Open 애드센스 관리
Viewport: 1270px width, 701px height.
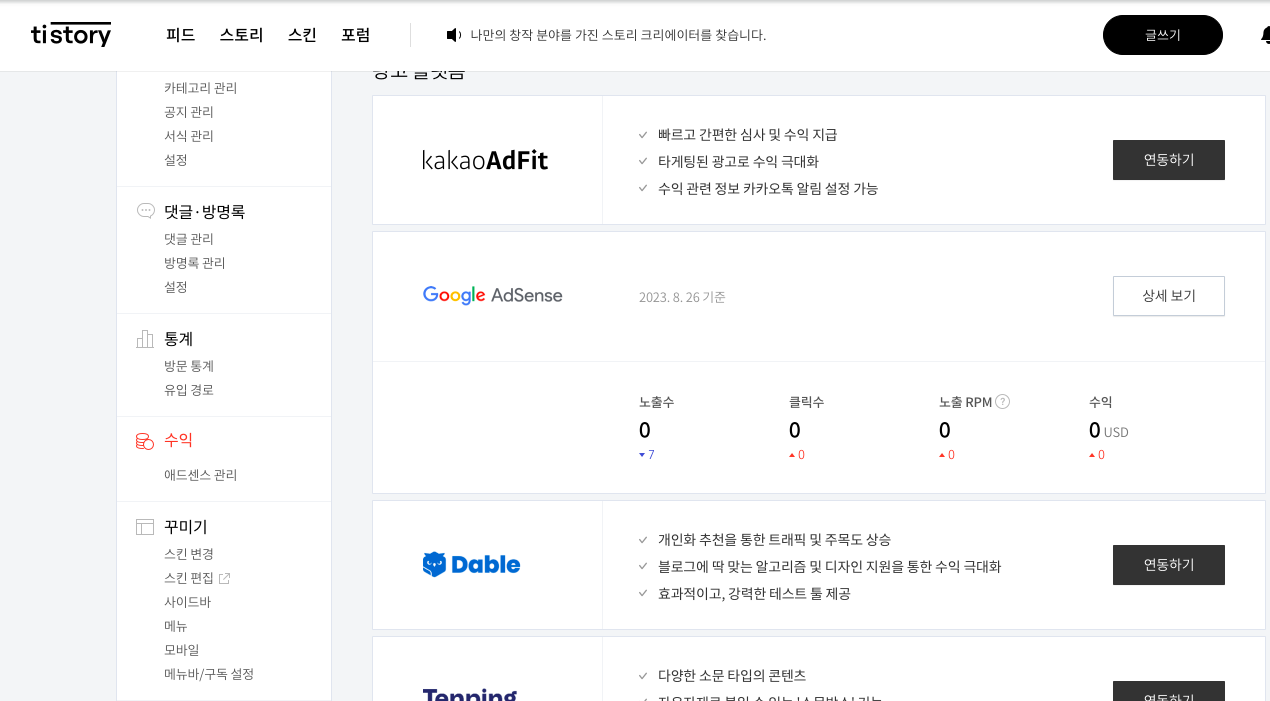201,475
